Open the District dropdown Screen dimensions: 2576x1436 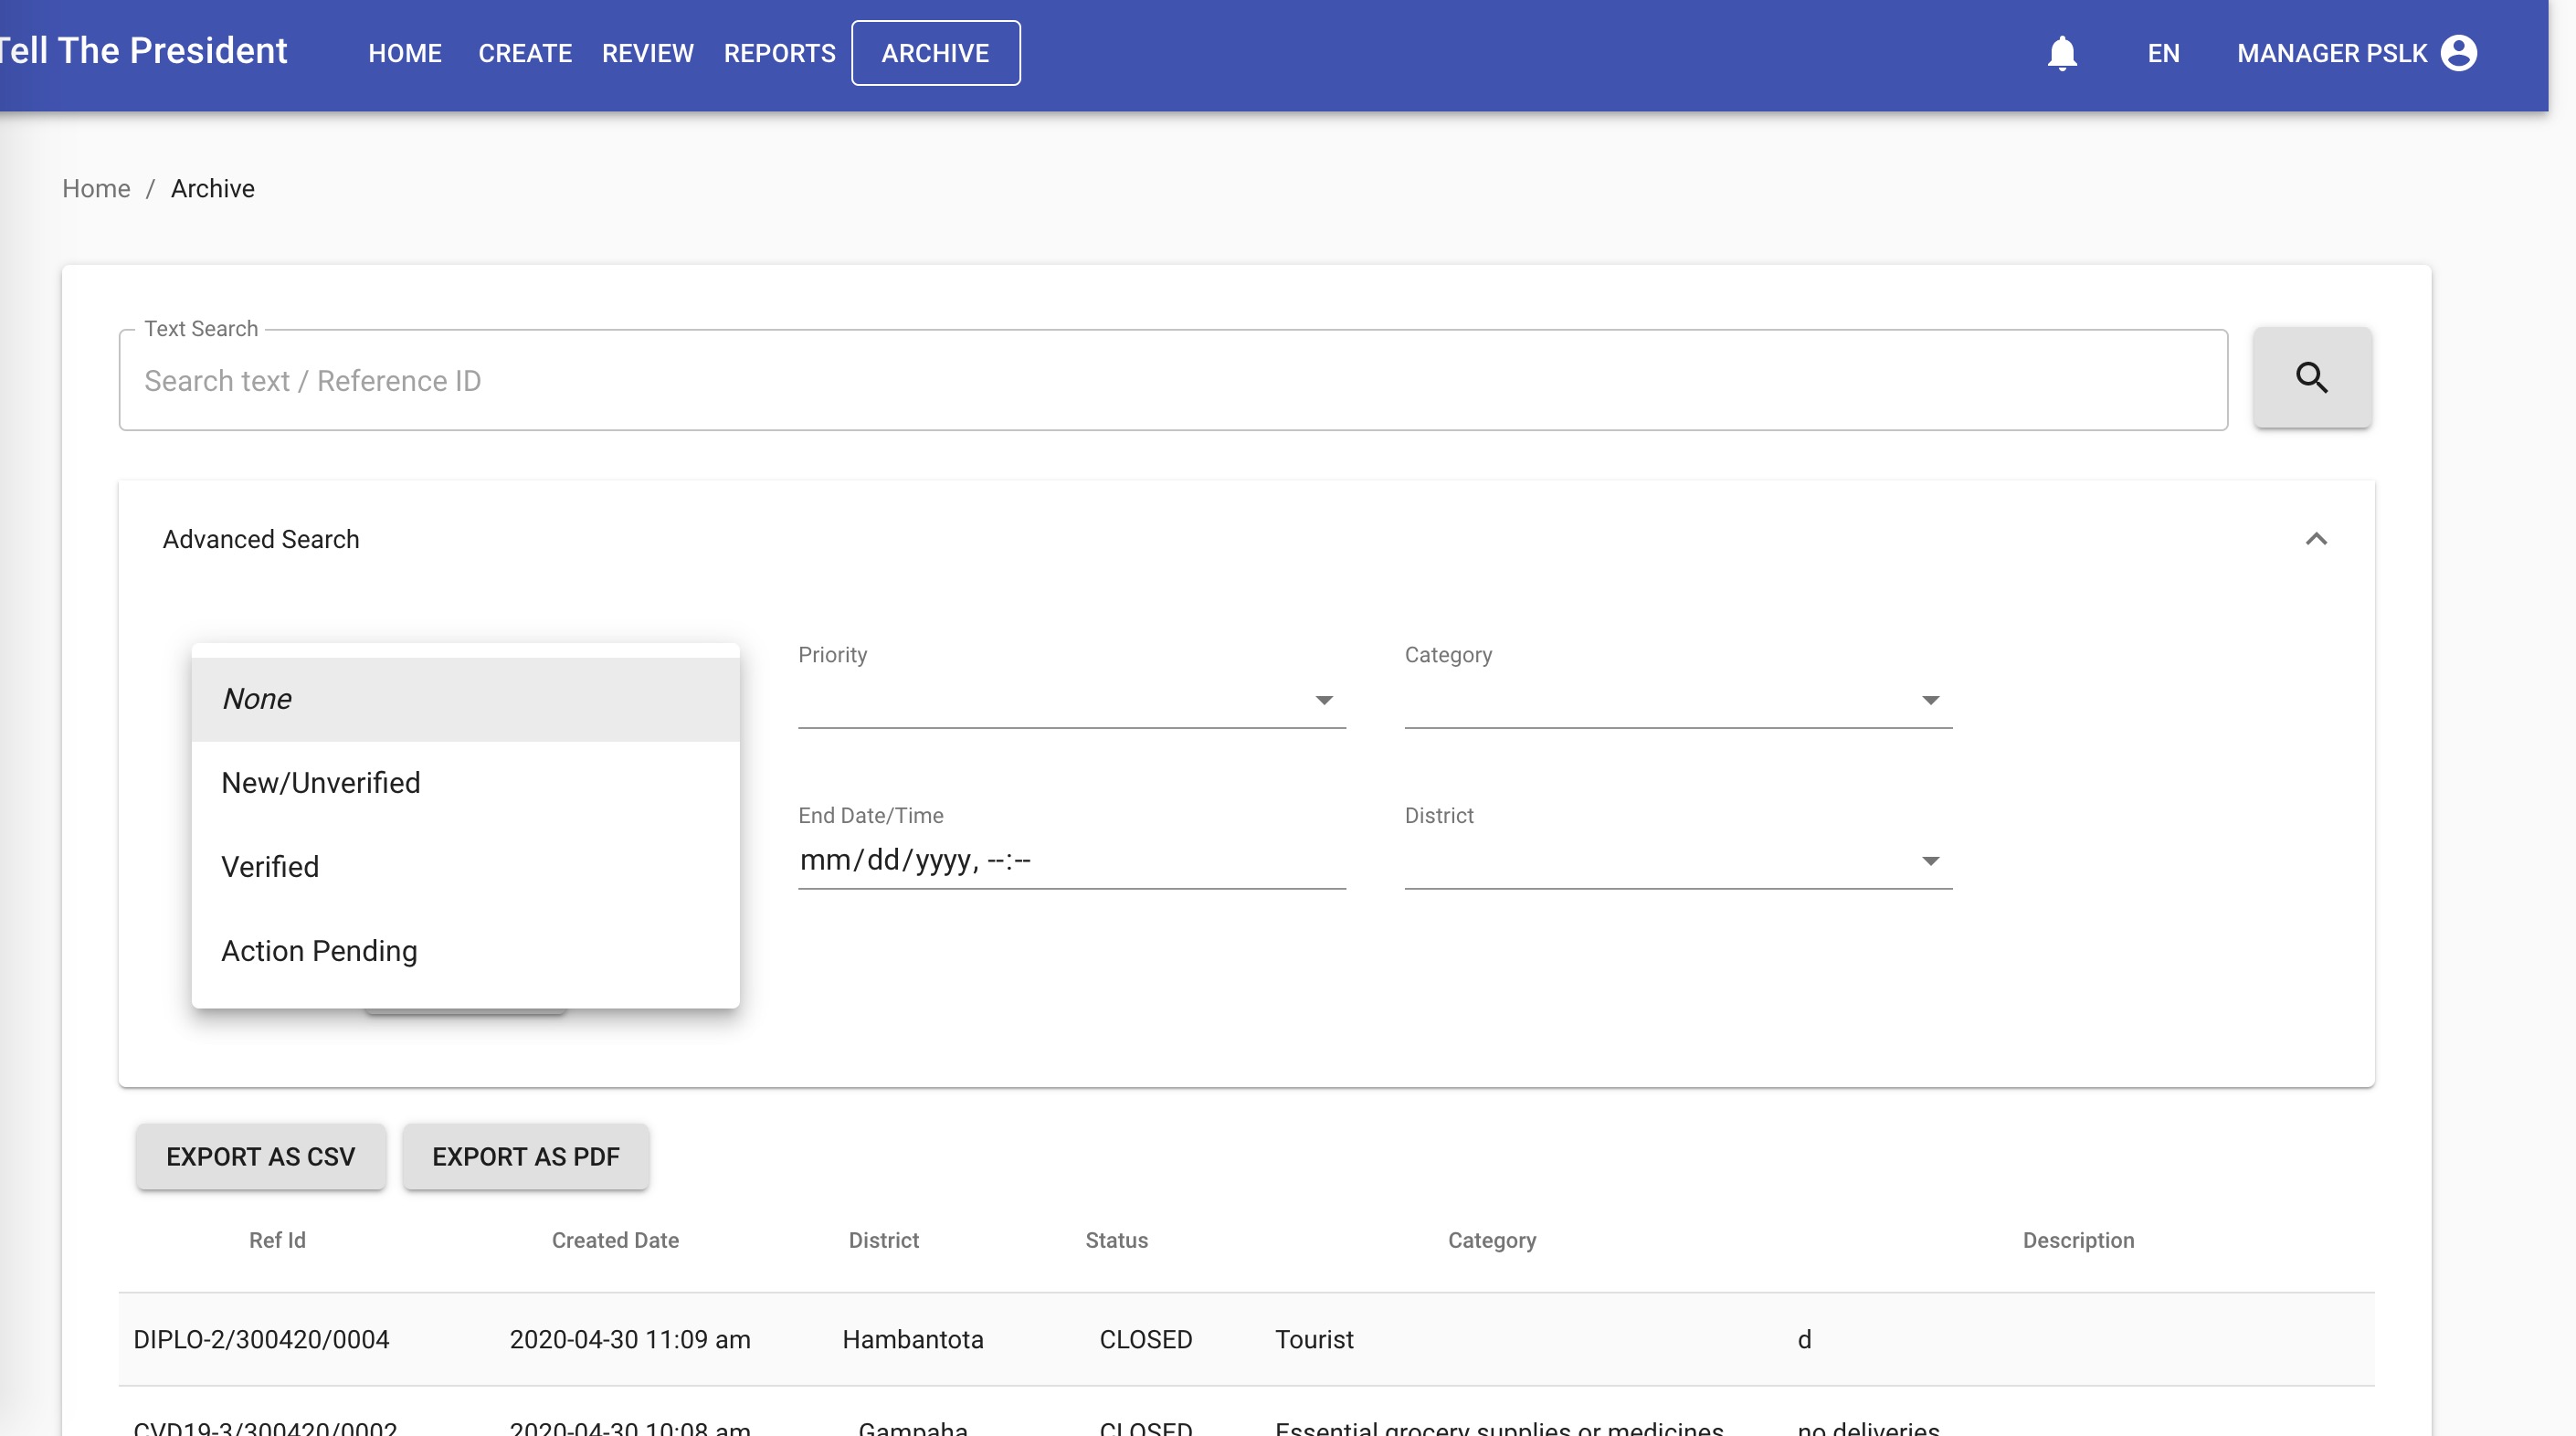(1677, 861)
